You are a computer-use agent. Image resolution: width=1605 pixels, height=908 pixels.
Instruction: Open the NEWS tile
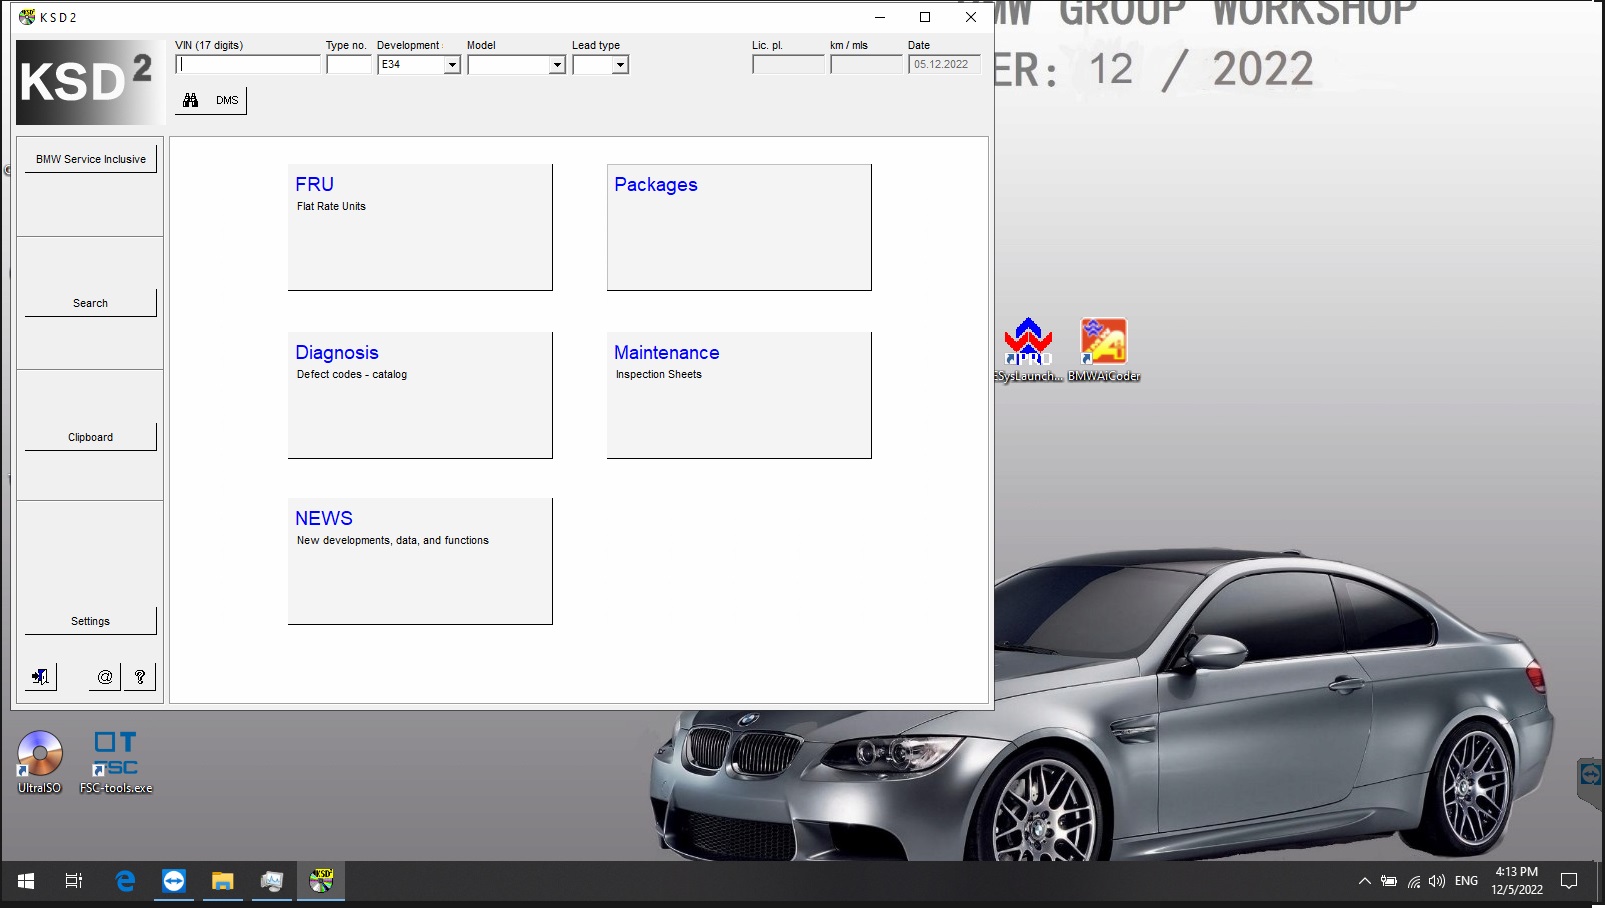[x=420, y=561]
